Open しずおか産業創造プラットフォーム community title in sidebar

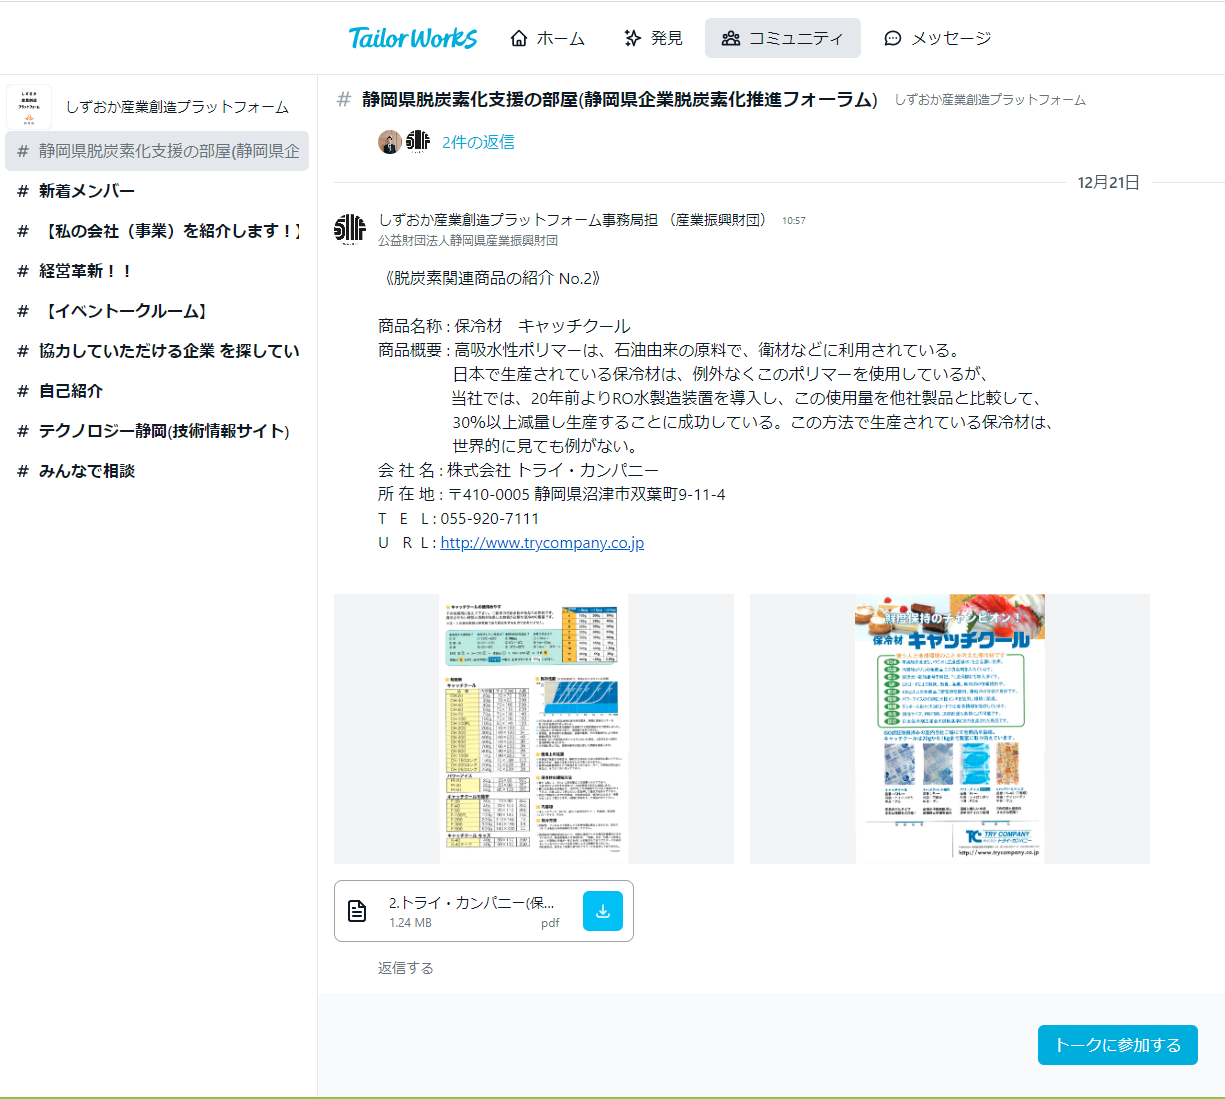point(177,107)
